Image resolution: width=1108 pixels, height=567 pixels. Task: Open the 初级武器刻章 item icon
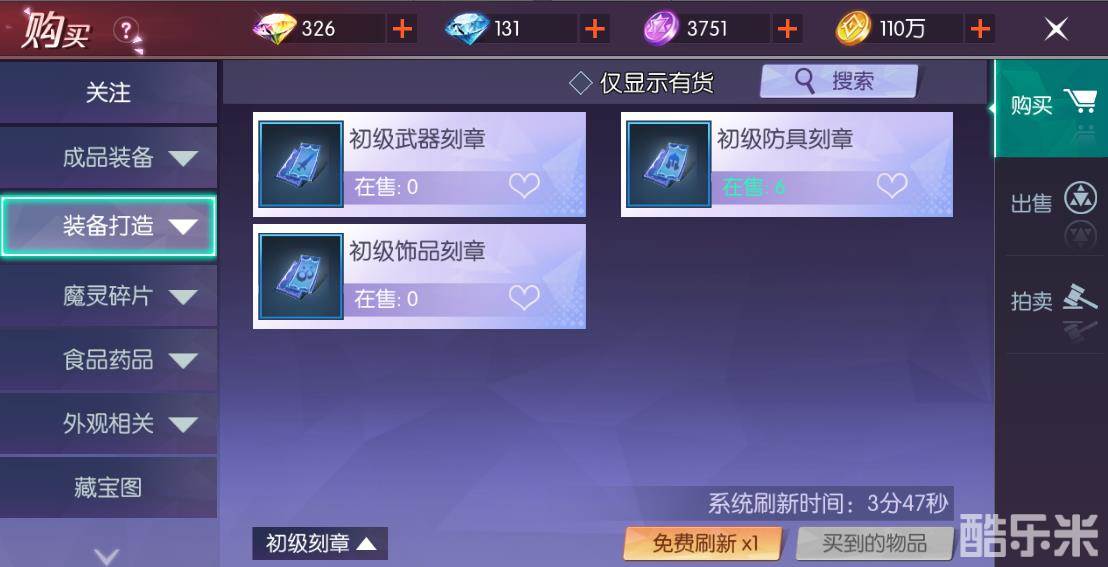(x=301, y=164)
